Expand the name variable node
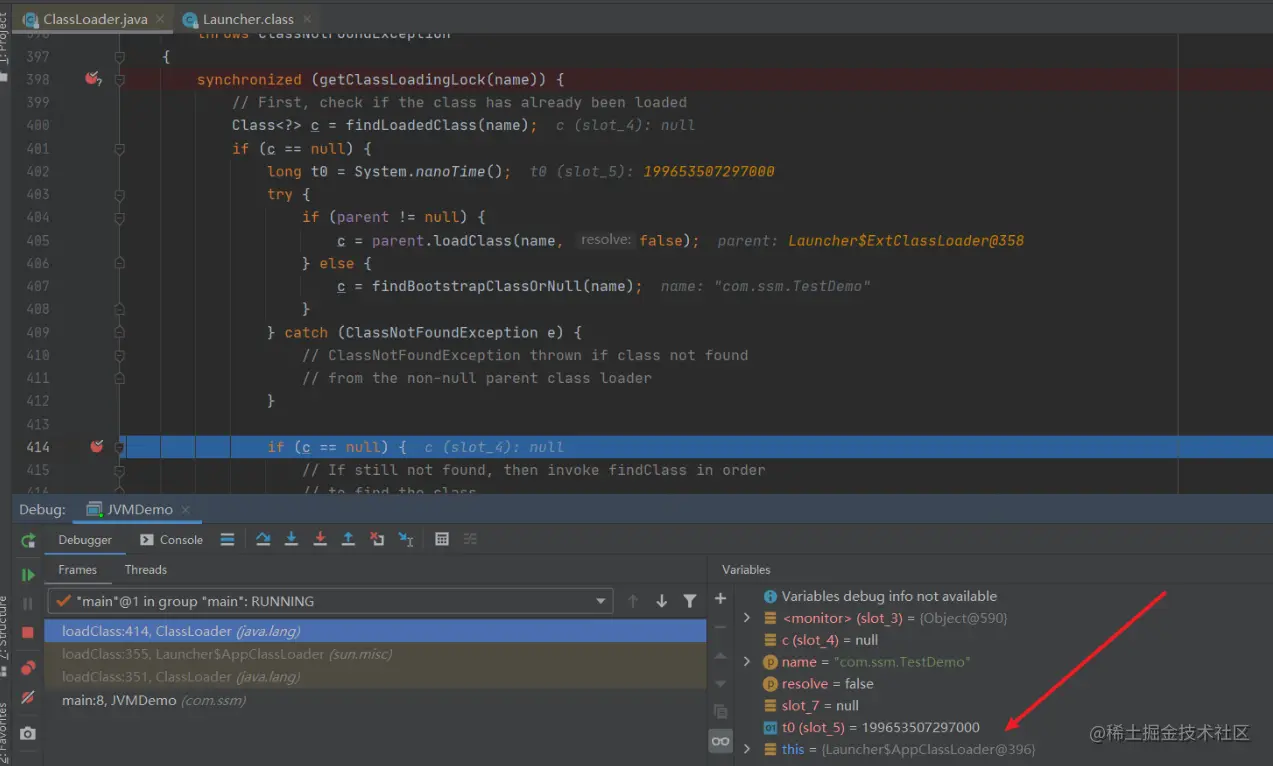The width and height of the screenshot is (1273, 766). point(747,662)
